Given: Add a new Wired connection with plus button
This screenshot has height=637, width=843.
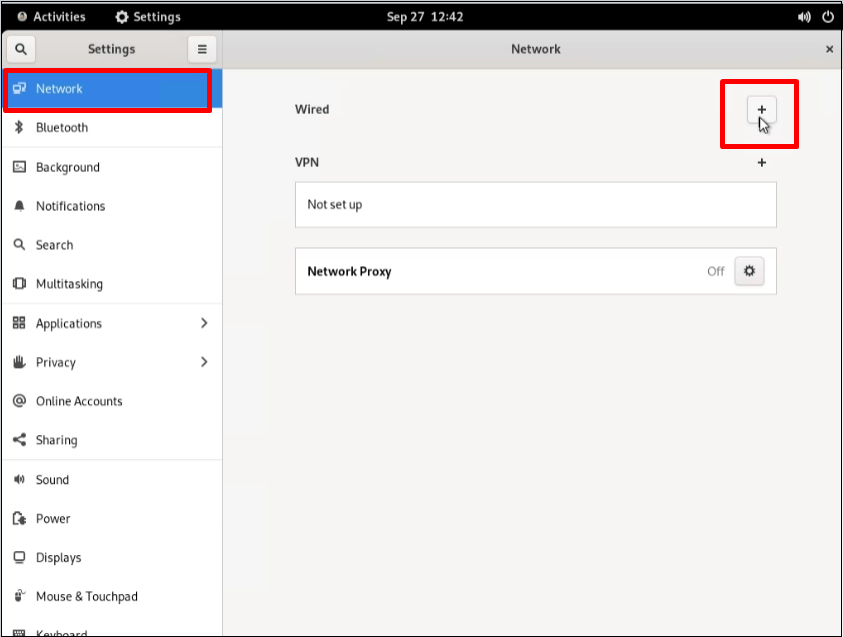Looking at the screenshot, I should coord(761,110).
